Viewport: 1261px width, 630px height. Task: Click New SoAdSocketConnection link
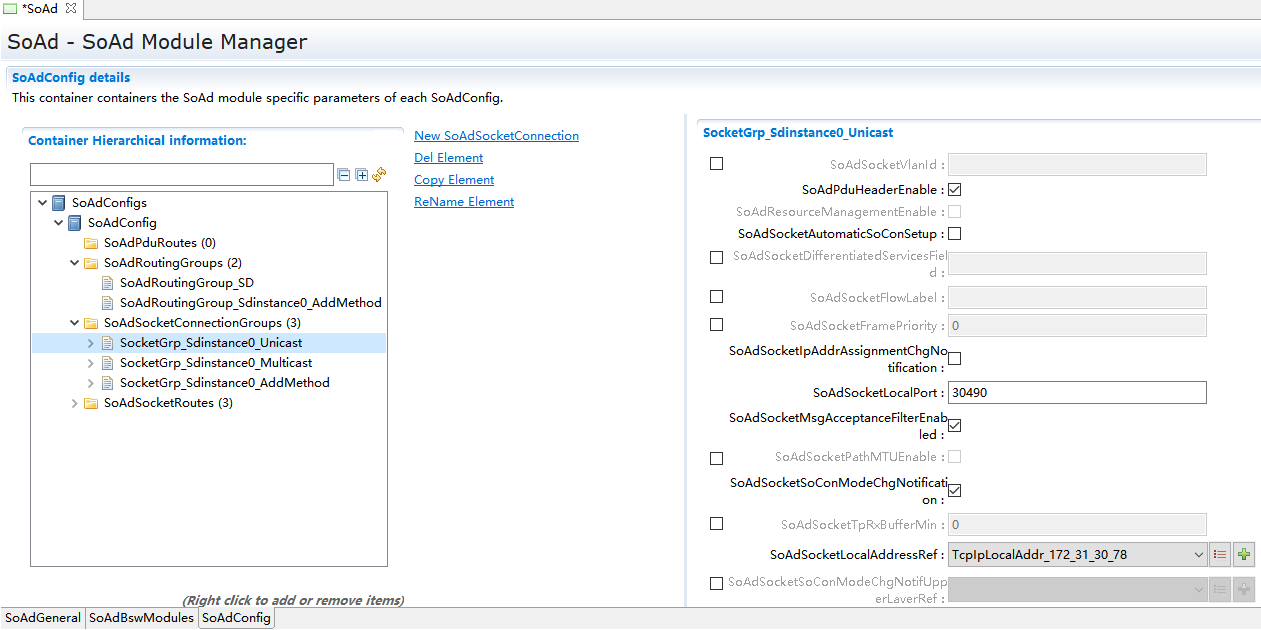496,136
